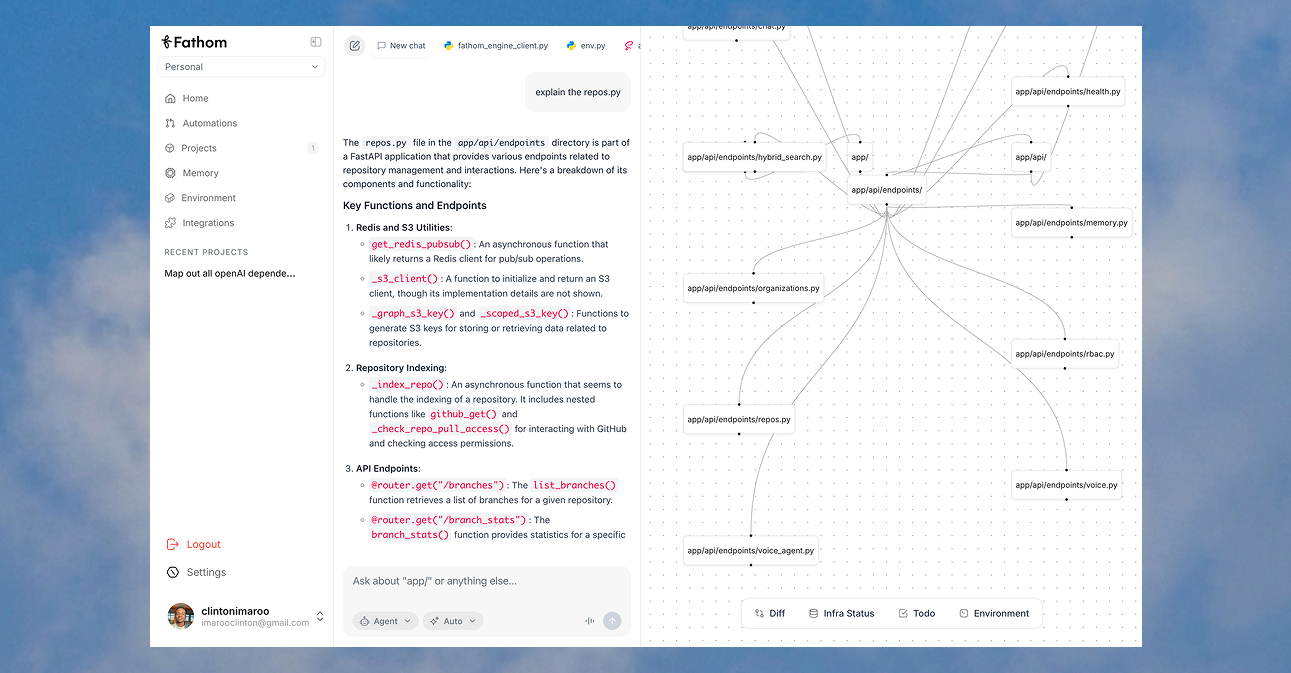
Task: Expand the Personal workspace dropdown
Action: (241, 67)
